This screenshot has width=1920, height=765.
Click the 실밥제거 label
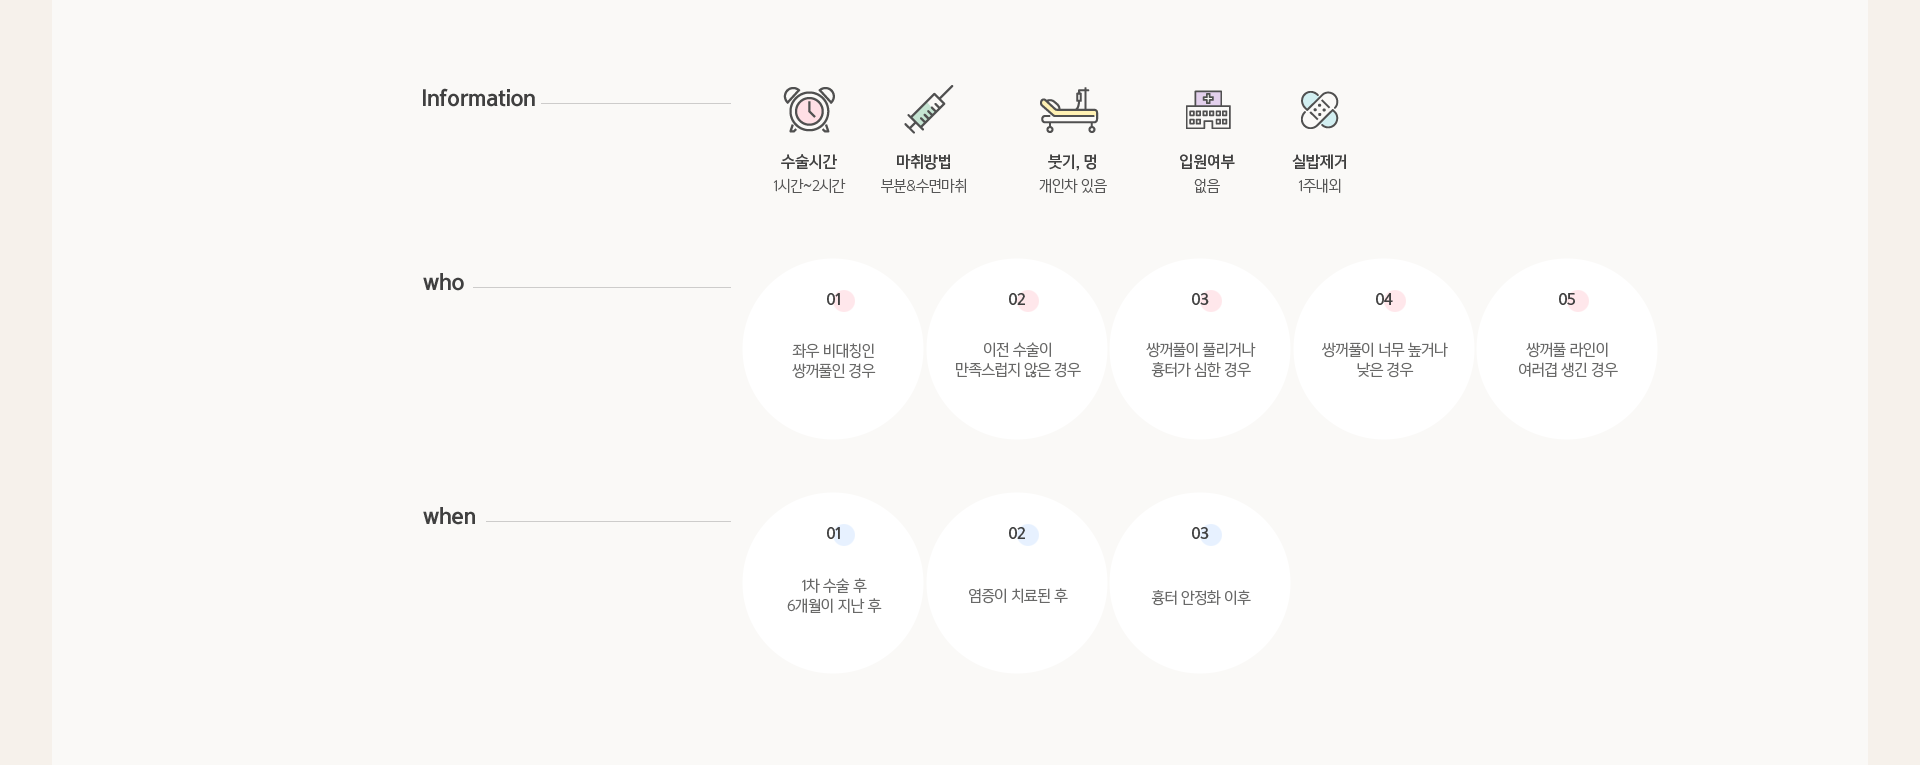tap(1319, 162)
